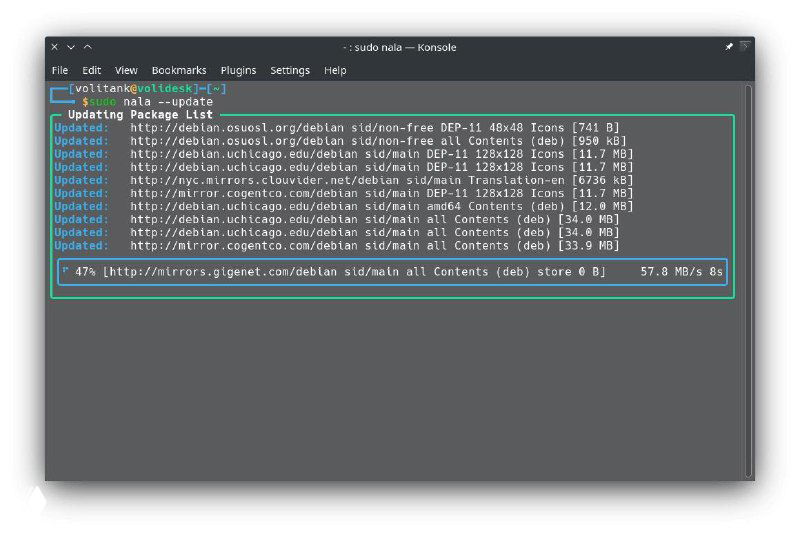Open the Plugins menu
This screenshot has height=534, width=800.
coord(238,70)
